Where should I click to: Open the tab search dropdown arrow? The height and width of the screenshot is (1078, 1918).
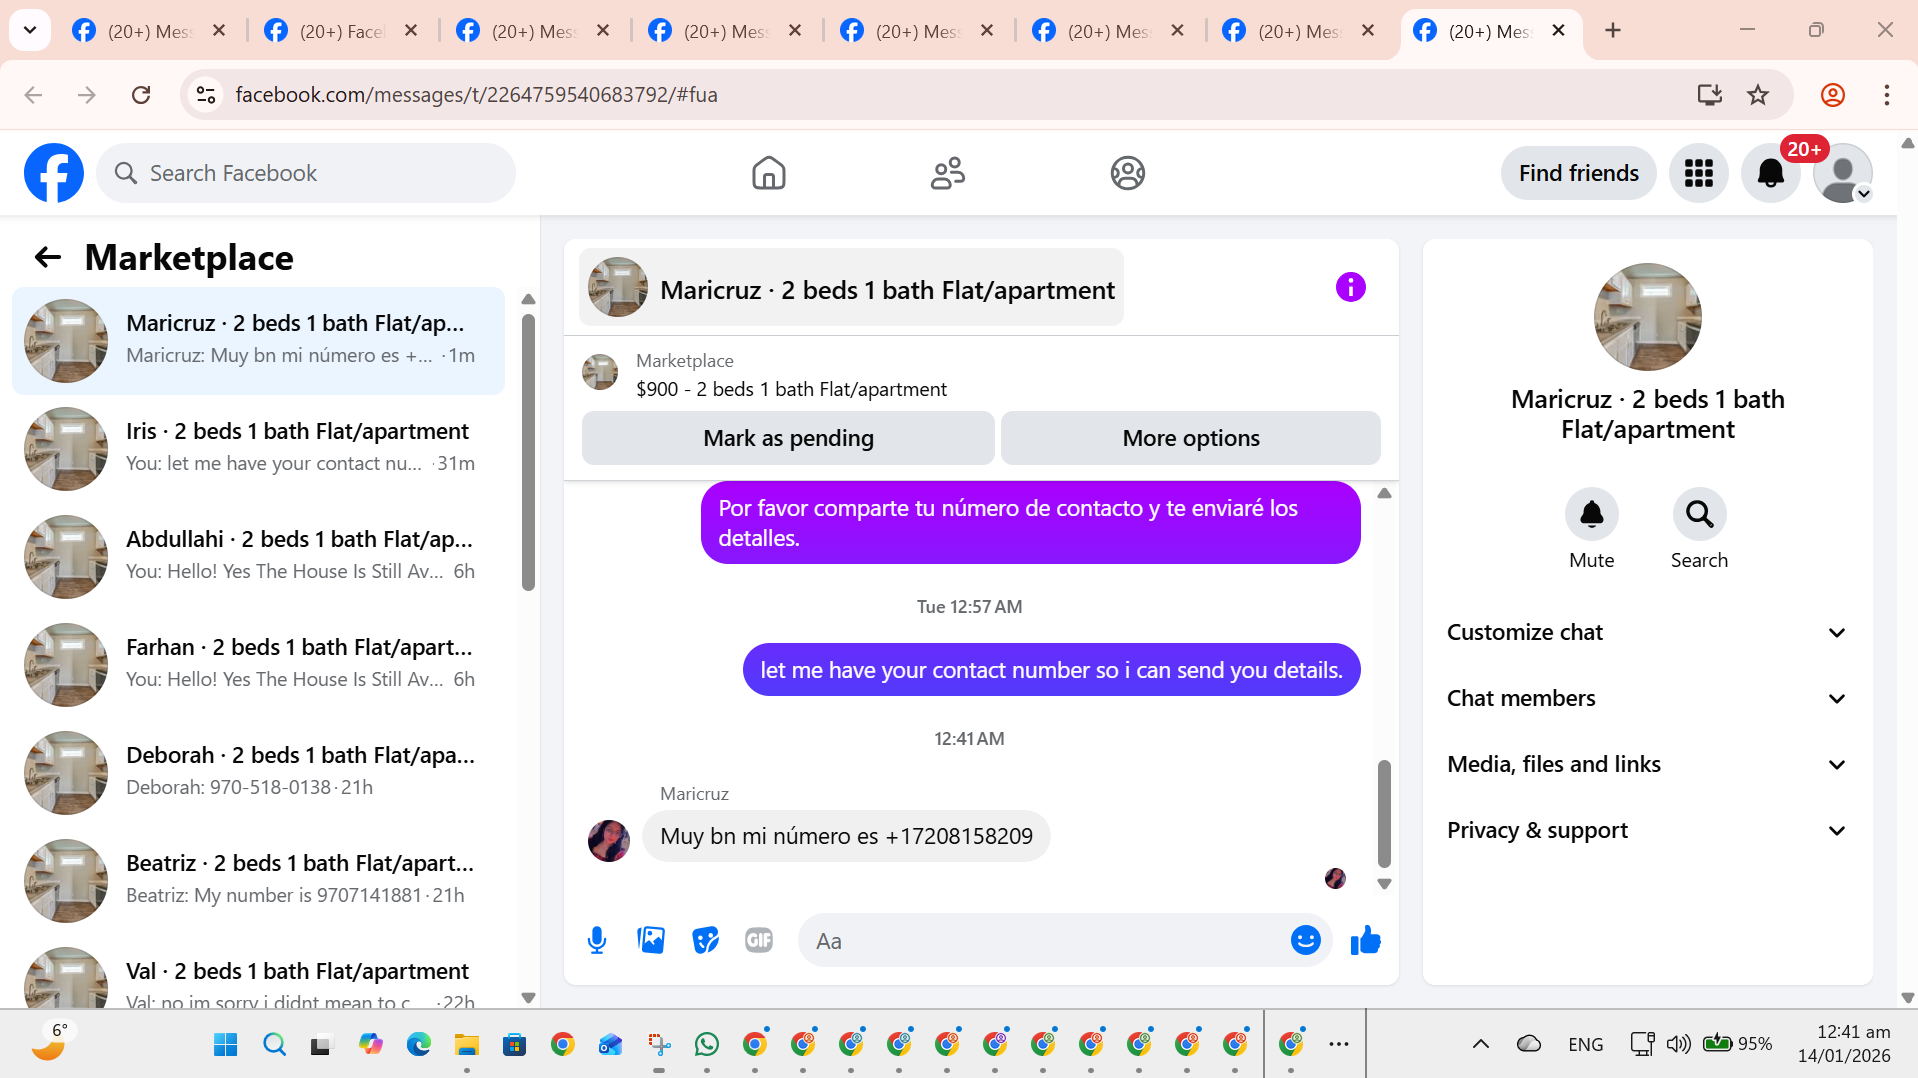point(30,31)
